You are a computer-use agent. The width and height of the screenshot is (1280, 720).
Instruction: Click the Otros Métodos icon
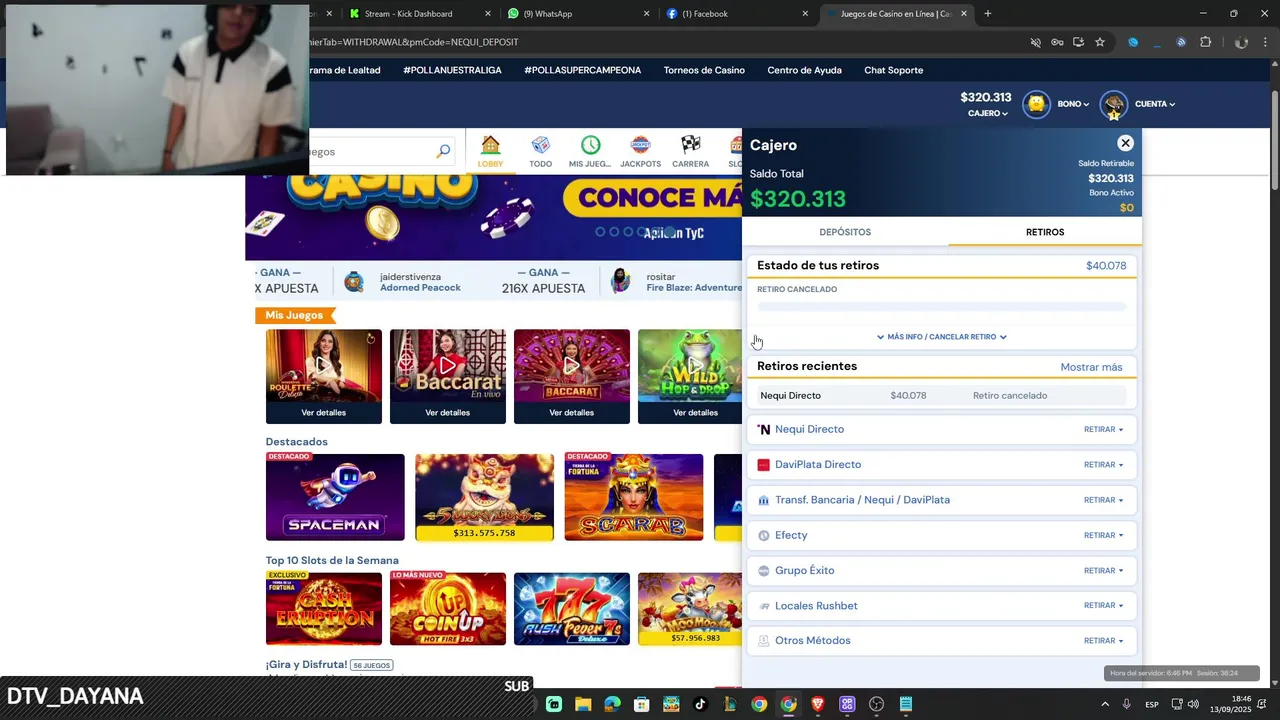(x=764, y=641)
